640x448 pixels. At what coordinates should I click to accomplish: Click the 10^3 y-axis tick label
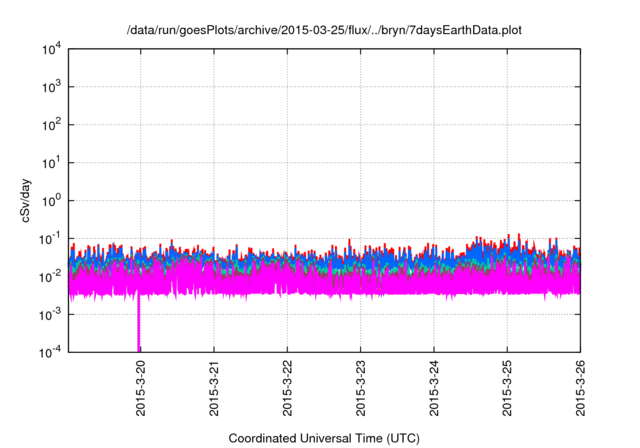(51, 87)
